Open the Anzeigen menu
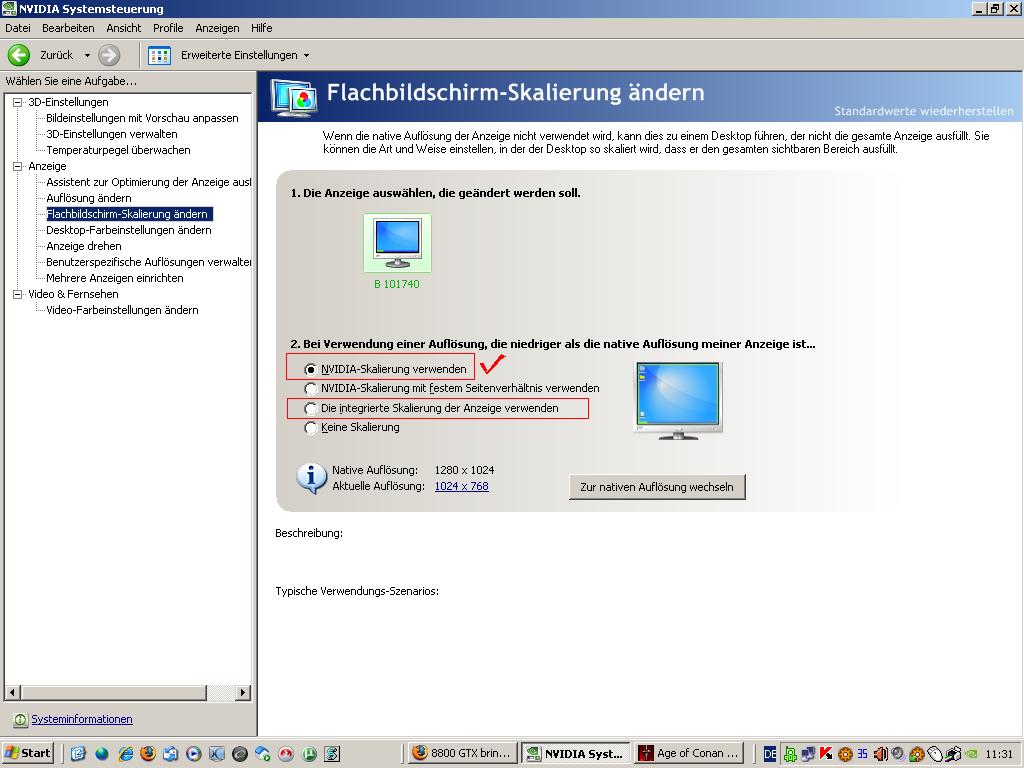 coord(217,28)
